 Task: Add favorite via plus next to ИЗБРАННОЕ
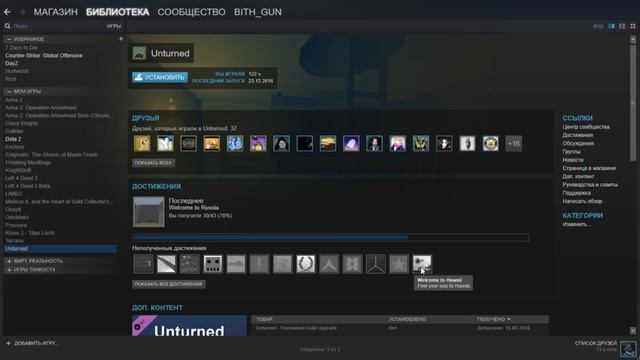(121, 39)
